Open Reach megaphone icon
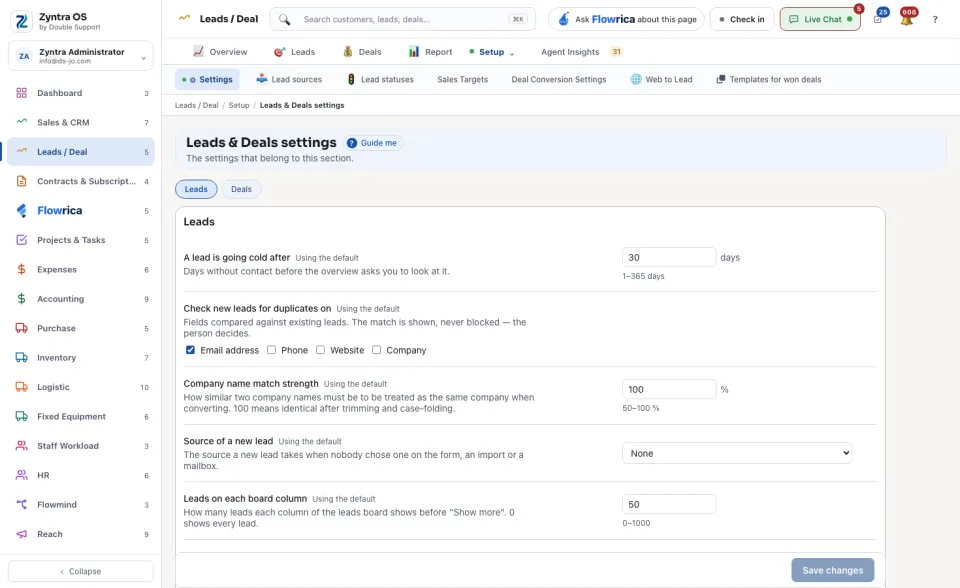Image resolution: width=960 pixels, height=588 pixels. 21,534
